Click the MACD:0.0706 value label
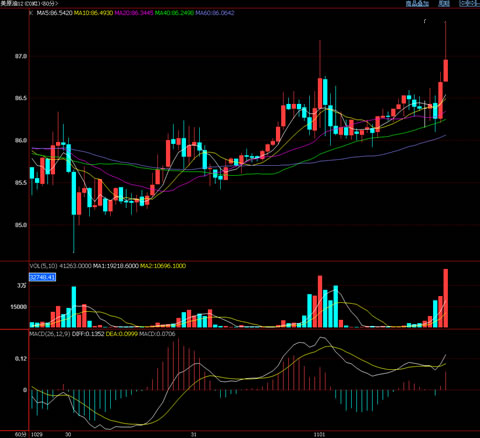The width and height of the screenshot is (480, 438). (157, 334)
